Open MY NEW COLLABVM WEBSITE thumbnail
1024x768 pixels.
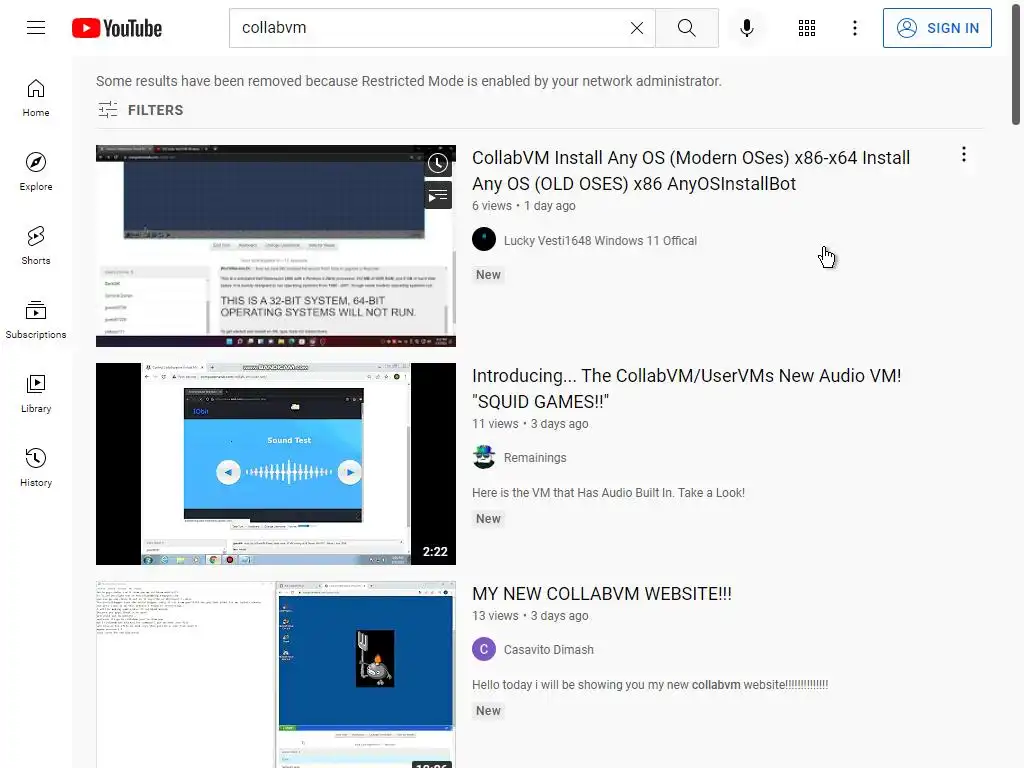(276, 675)
